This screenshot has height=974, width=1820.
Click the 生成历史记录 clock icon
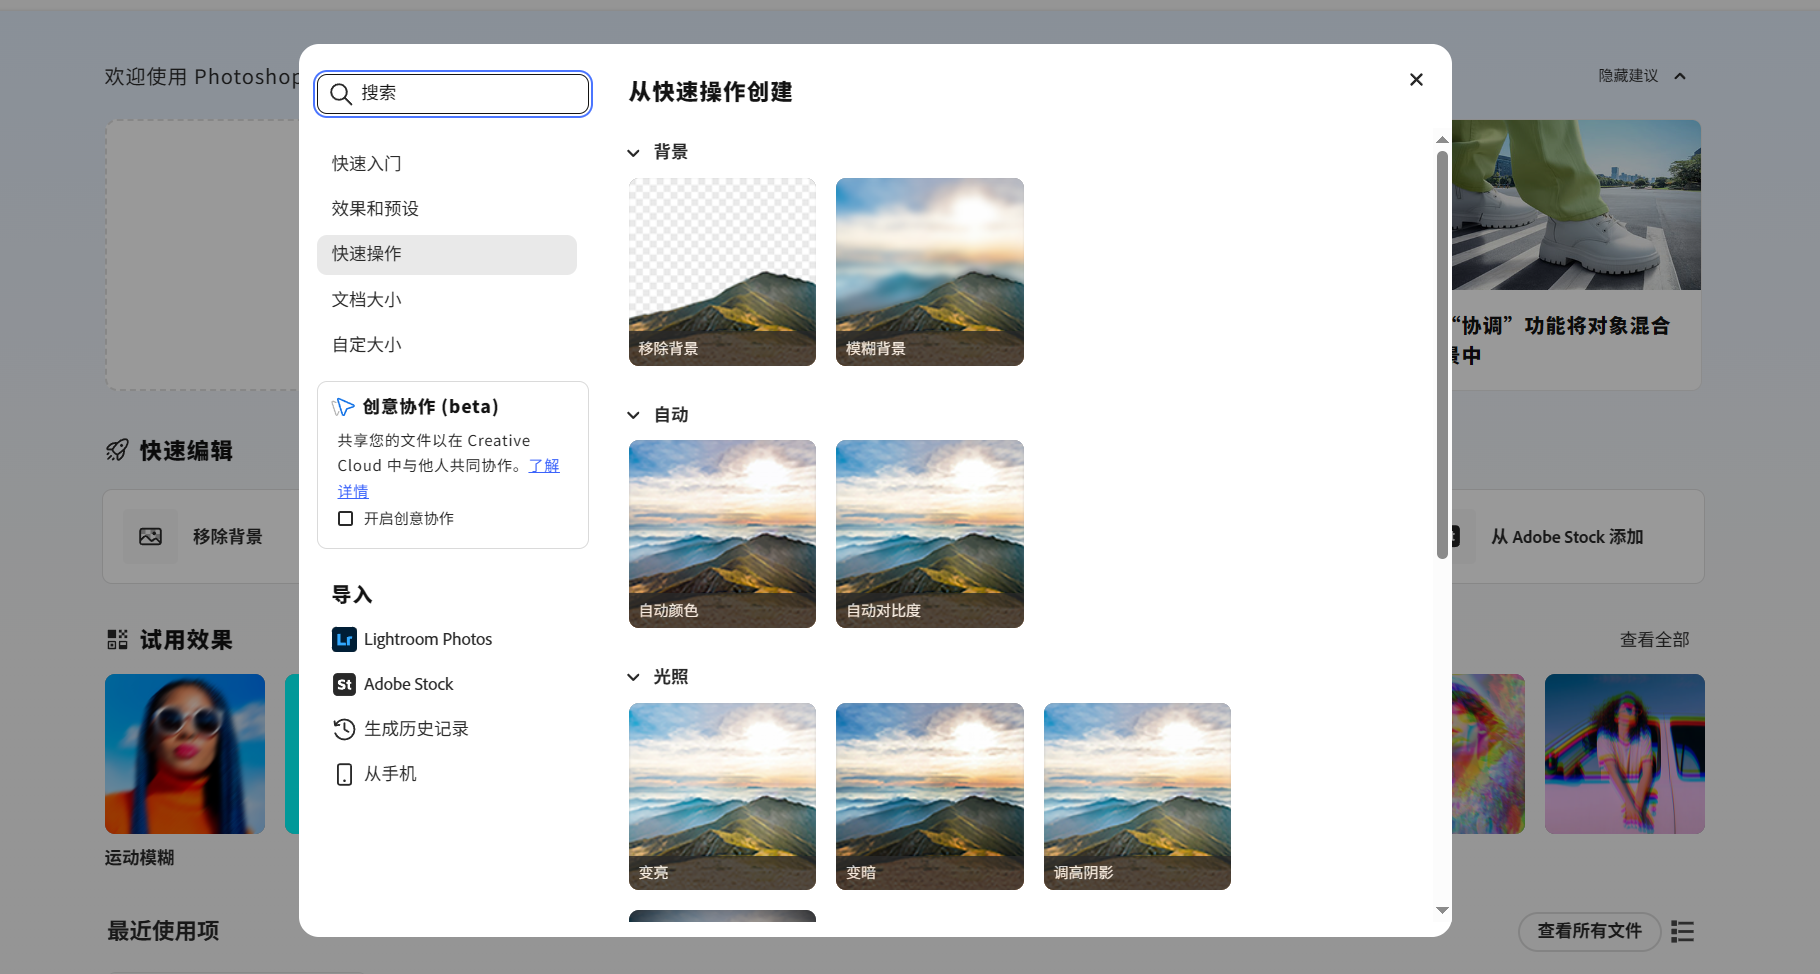(x=344, y=729)
